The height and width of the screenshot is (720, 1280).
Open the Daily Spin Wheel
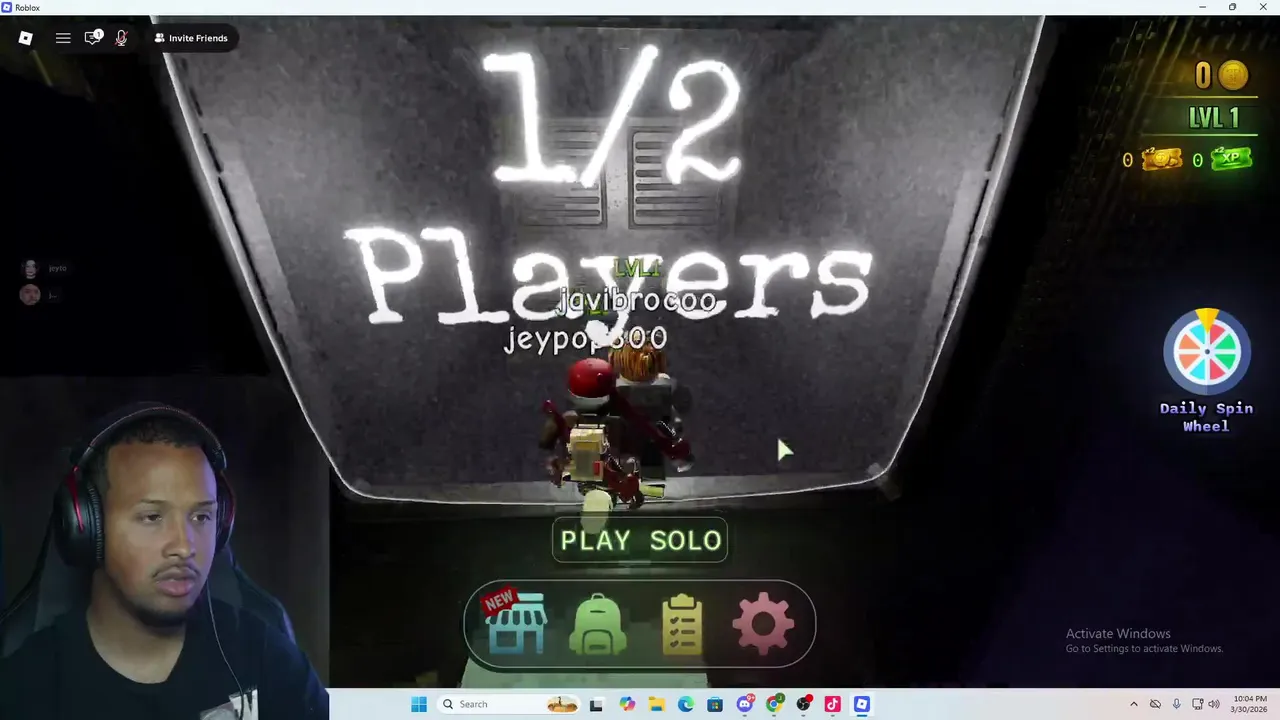(1206, 371)
